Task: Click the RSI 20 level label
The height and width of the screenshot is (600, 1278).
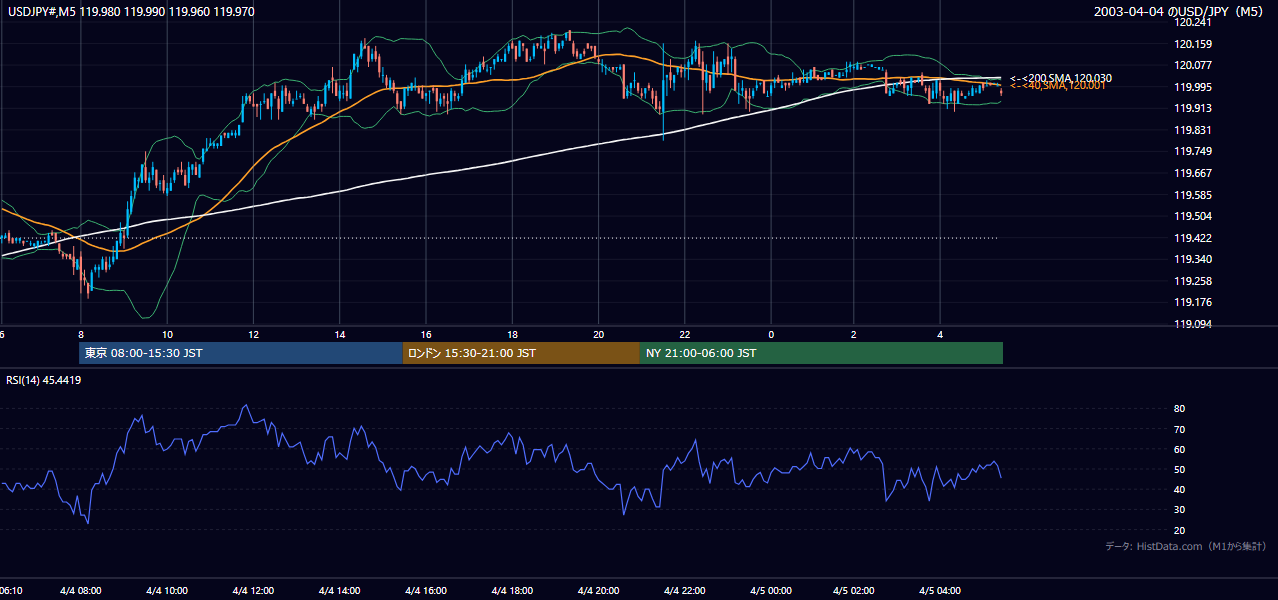Action: tap(1180, 530)
